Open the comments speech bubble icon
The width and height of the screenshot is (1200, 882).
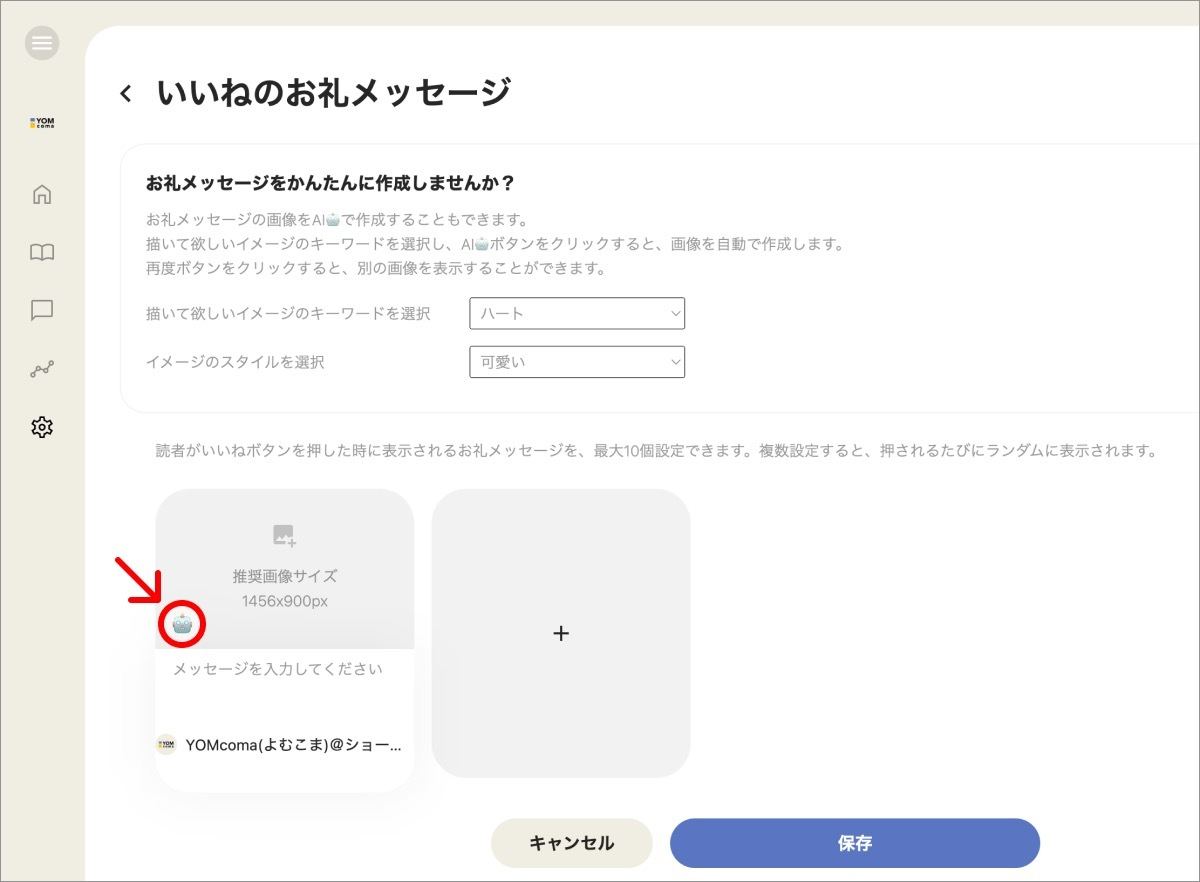pyautogui.click(x=42, y=311)
